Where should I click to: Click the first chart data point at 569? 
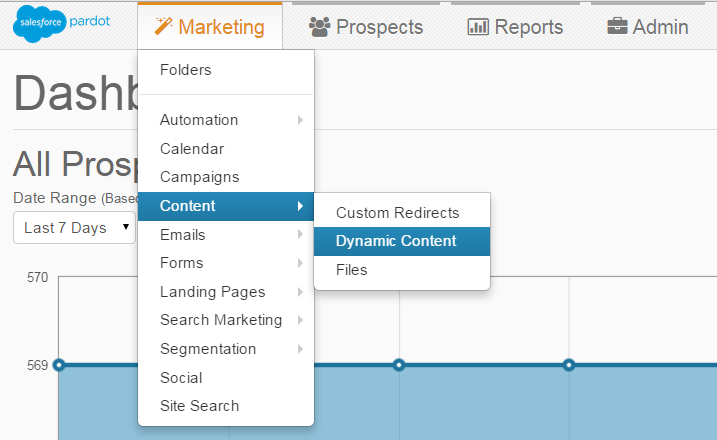(59, 365)
